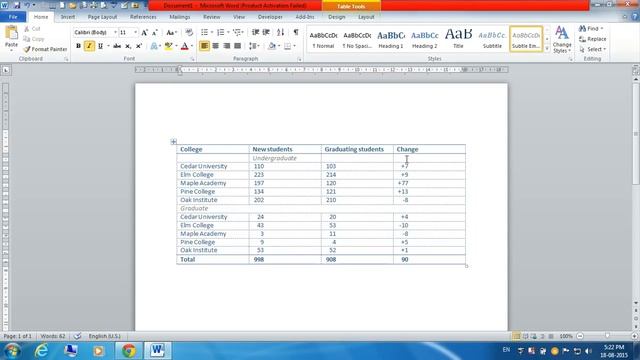This screenshot has width=640, height=360.
Task: Apply Title style
Action: (x=458, y=39)
